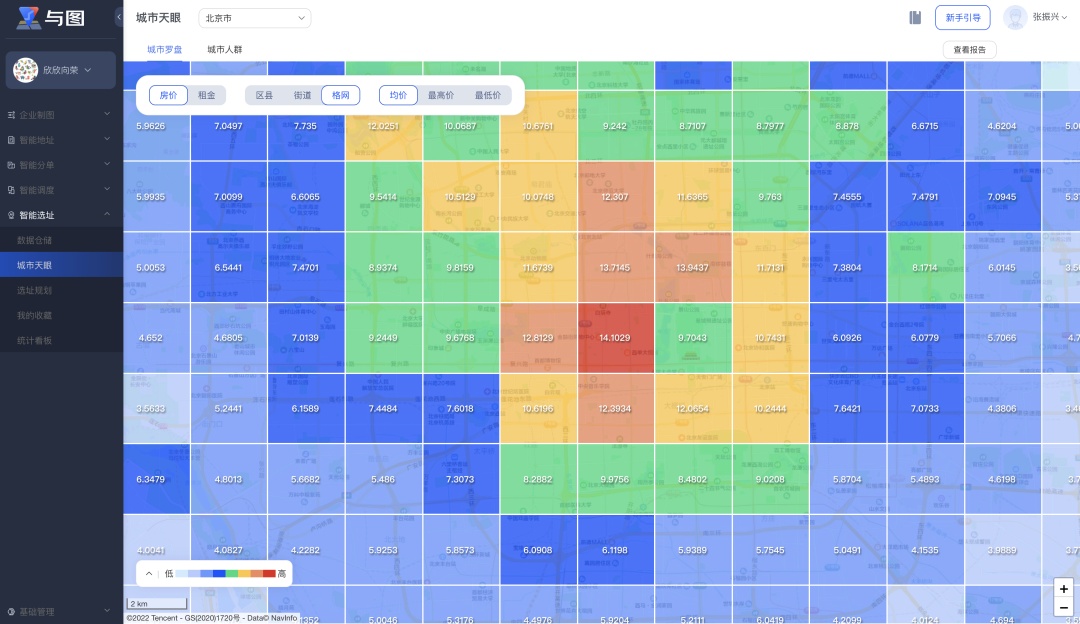Click the red swatch in the legend
The height and width of the screenshot is (624, 1080).
(x=269, y=574)
